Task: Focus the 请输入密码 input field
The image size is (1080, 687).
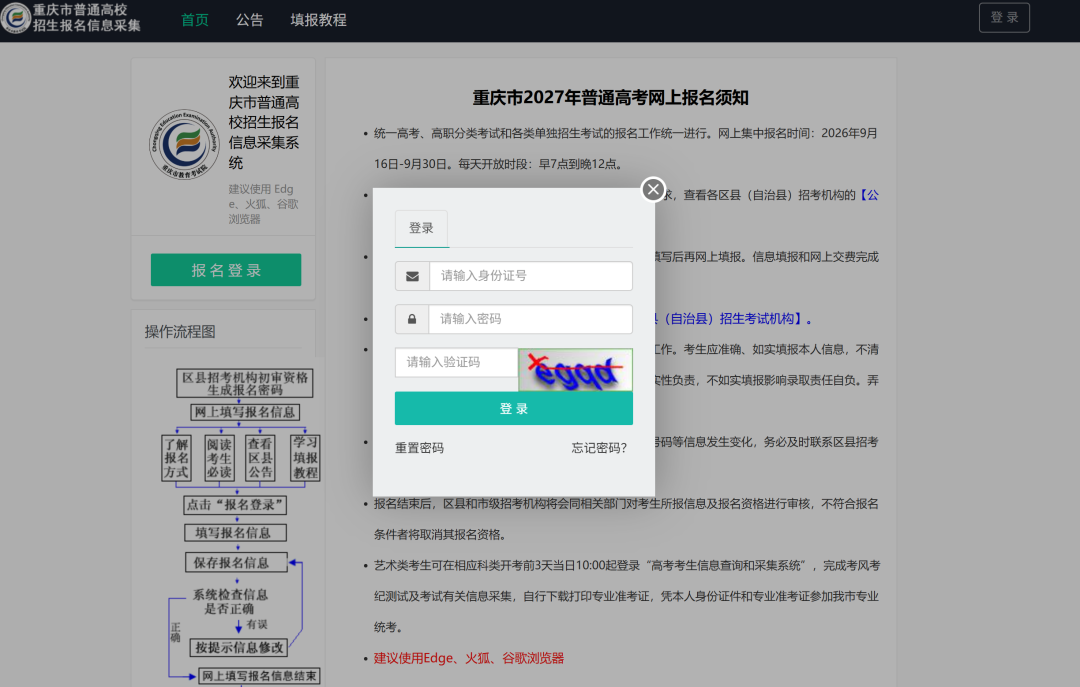Action: click(530, 319)
